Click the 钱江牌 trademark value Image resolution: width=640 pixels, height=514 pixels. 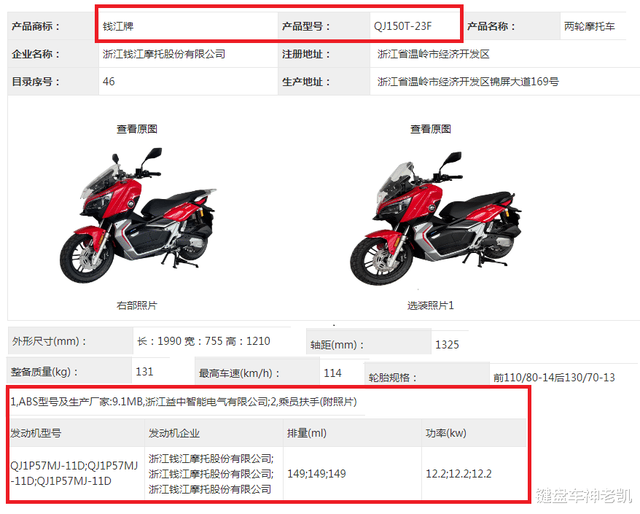pyautogui.click(x=118, y=27)
